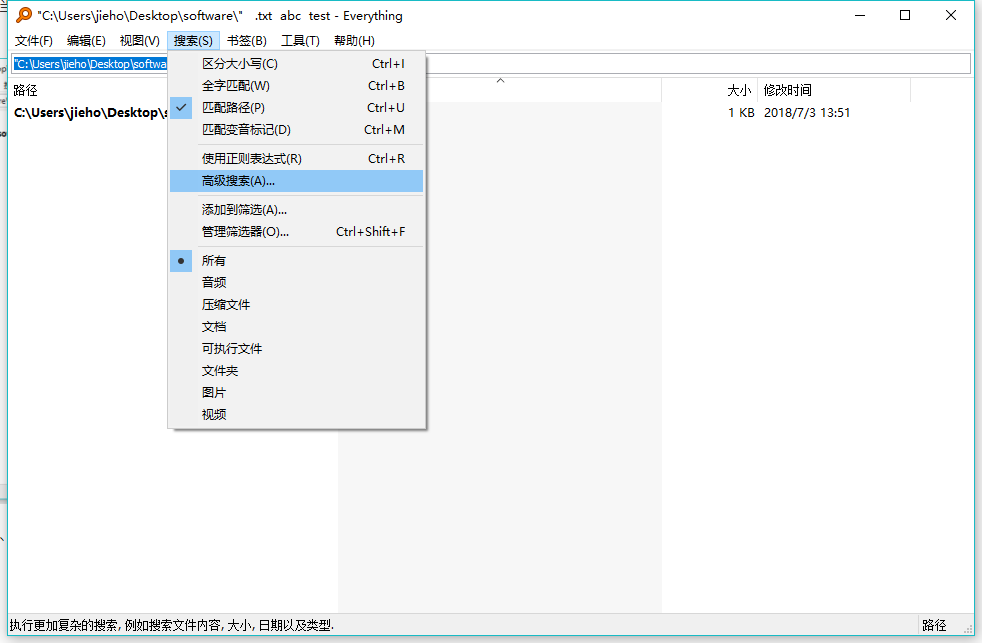Click the ascending sort arrow on name column
The image size is (982, 643).
[x=500, y=81]
